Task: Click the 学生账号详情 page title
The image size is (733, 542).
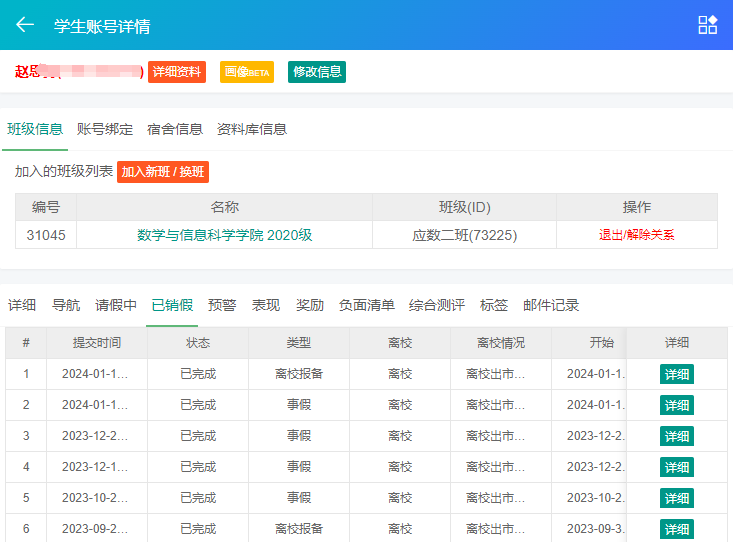Action: (102, 26)
